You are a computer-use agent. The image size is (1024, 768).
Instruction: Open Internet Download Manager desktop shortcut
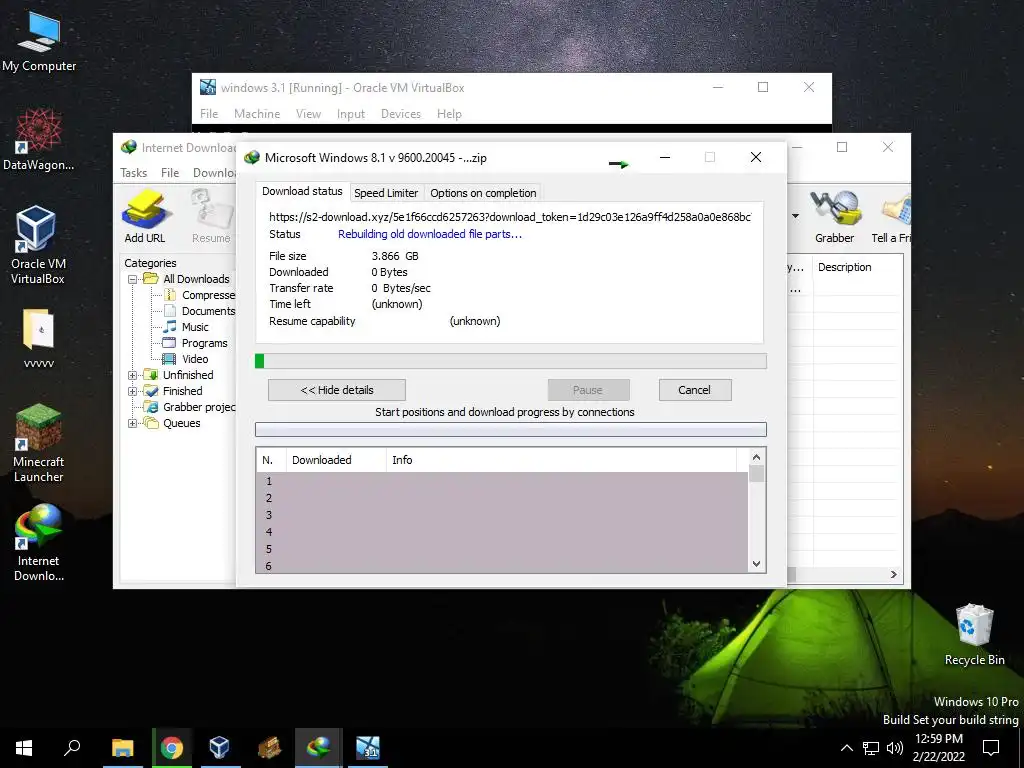[x=39, y=542]
